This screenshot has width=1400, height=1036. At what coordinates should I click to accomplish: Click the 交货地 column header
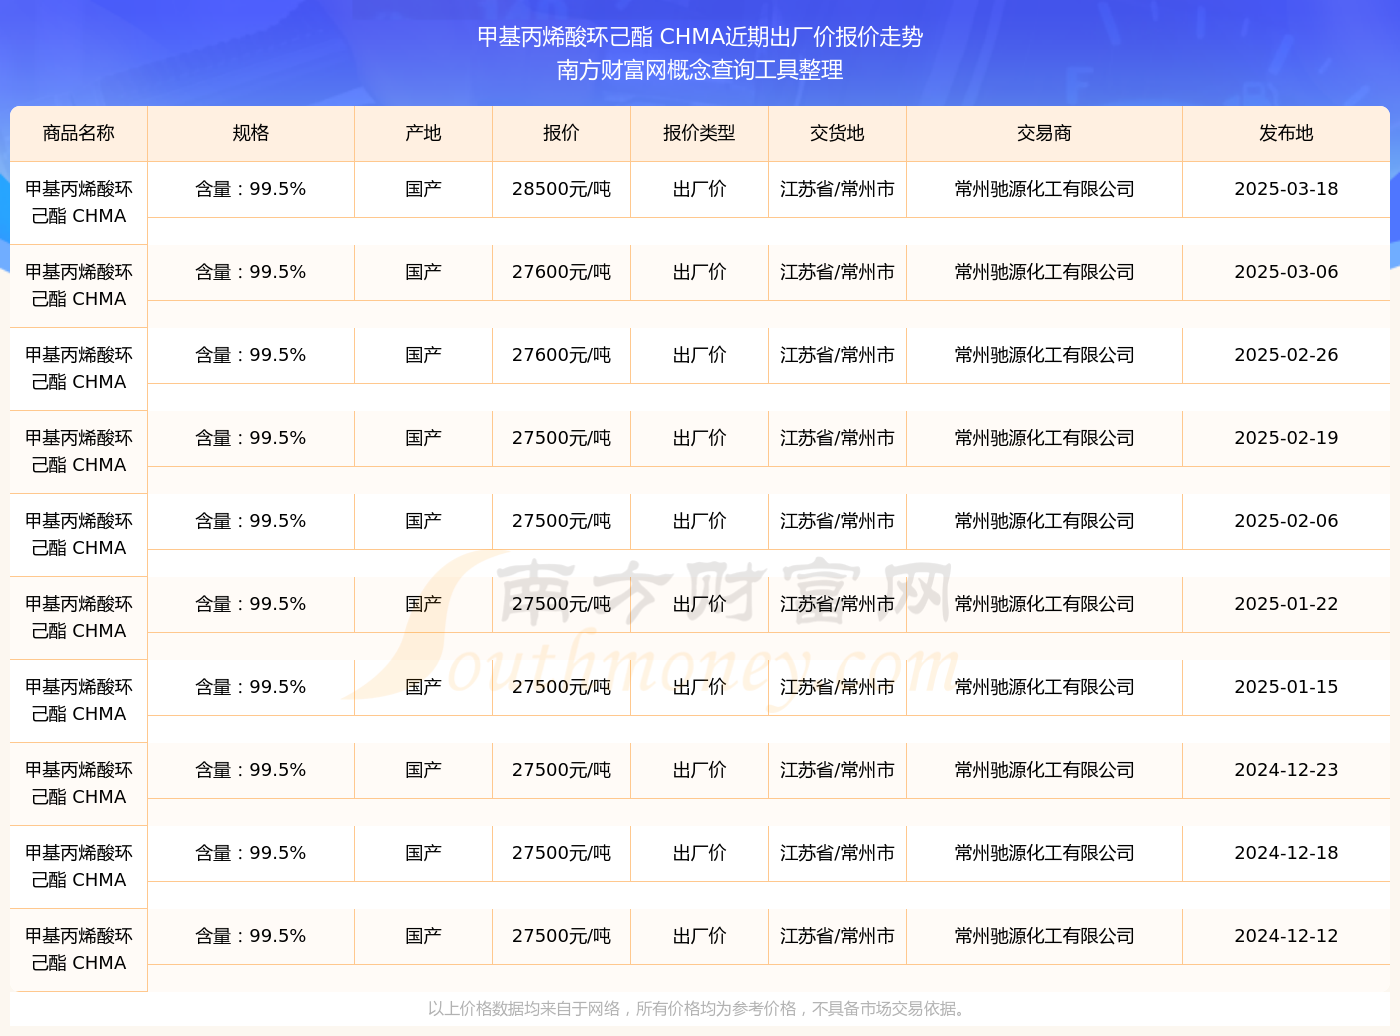click(x=837, y=133)
